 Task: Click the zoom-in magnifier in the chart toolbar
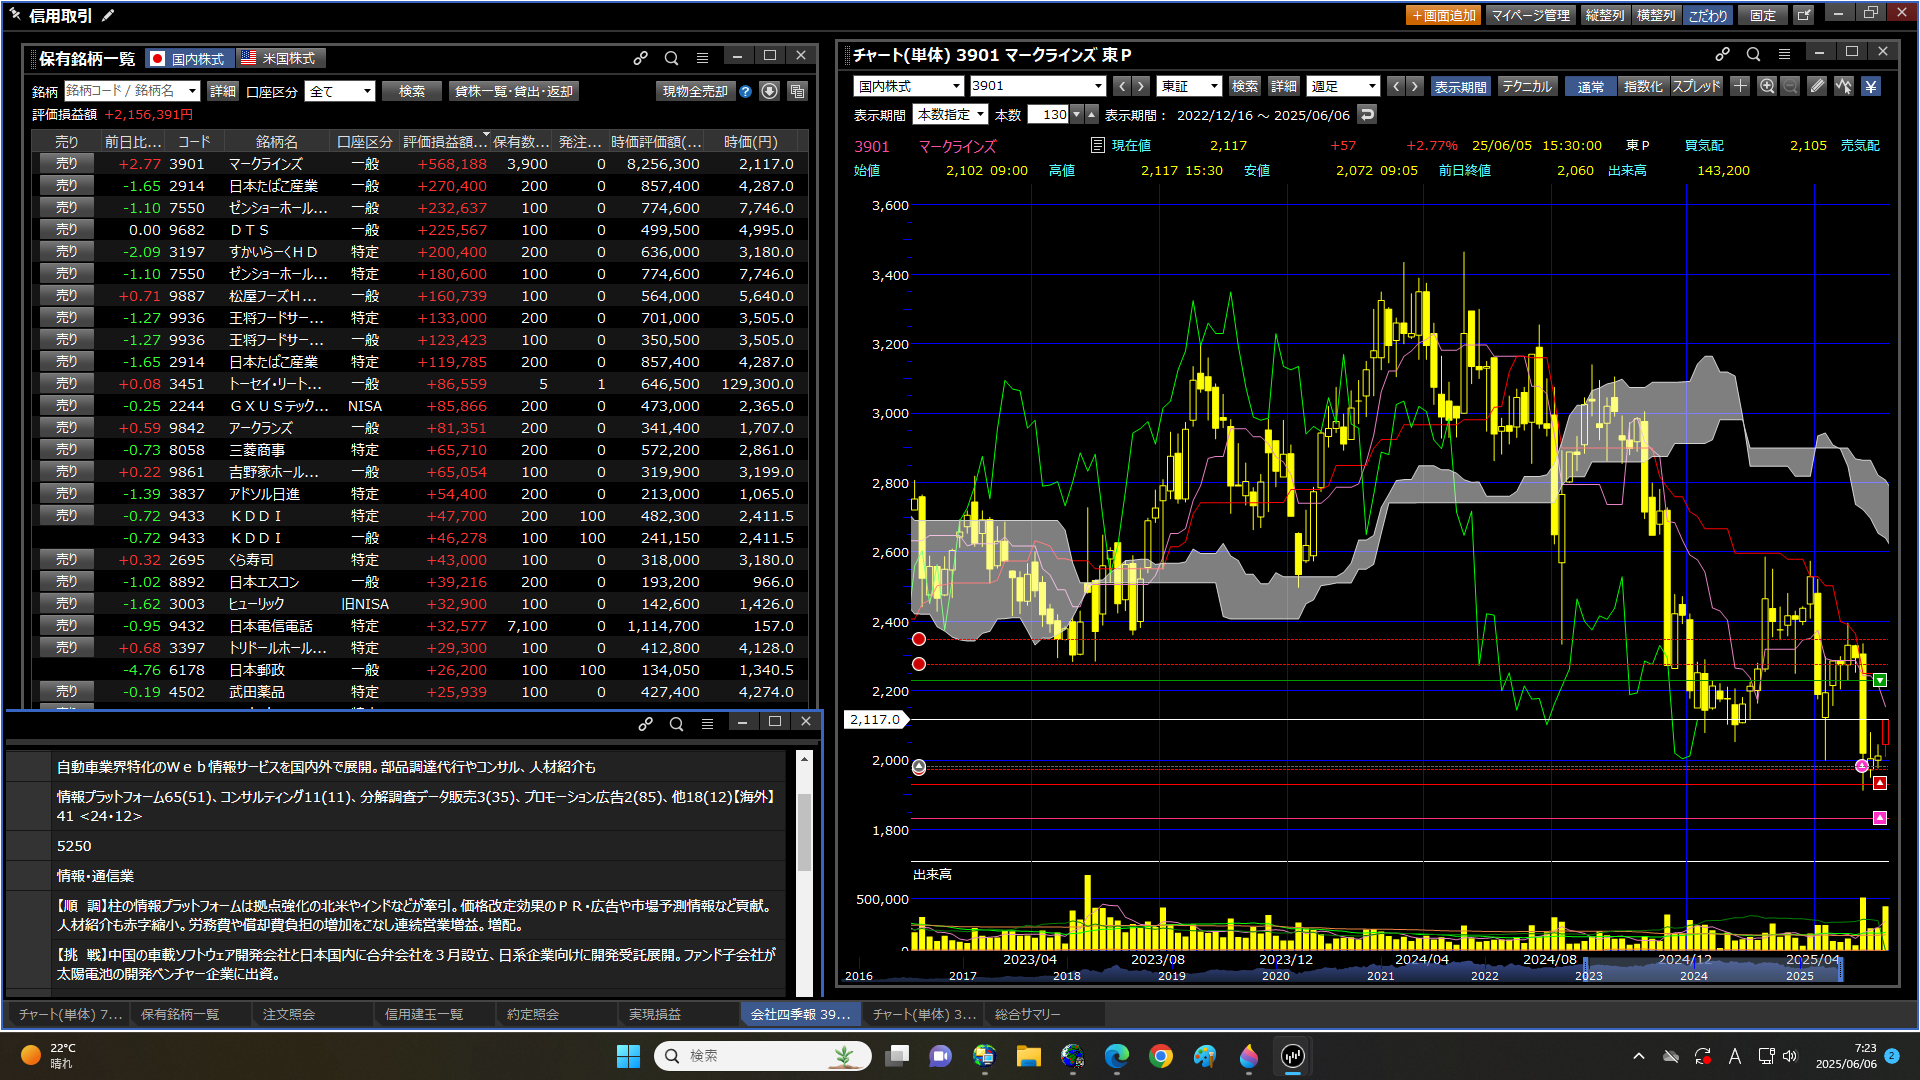1767,86
